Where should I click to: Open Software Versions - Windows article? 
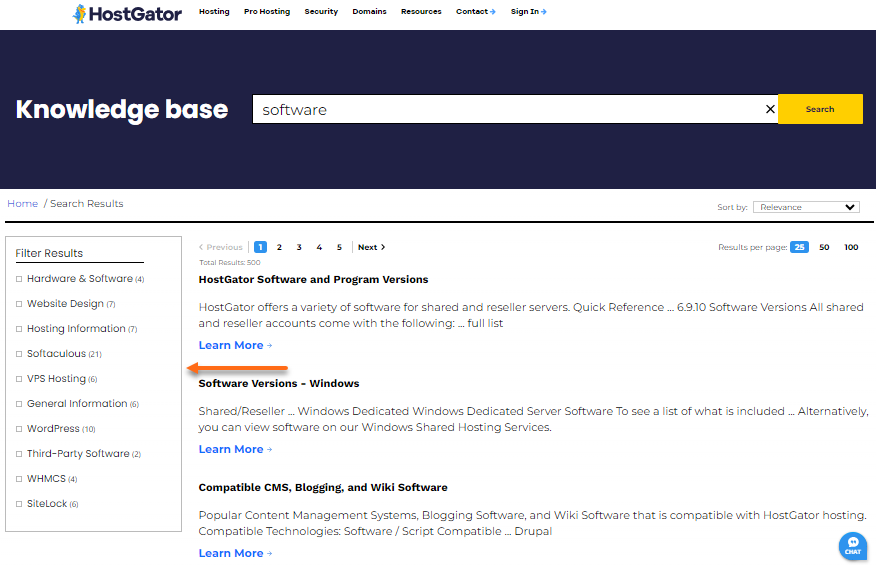click(x=279, y=383)
